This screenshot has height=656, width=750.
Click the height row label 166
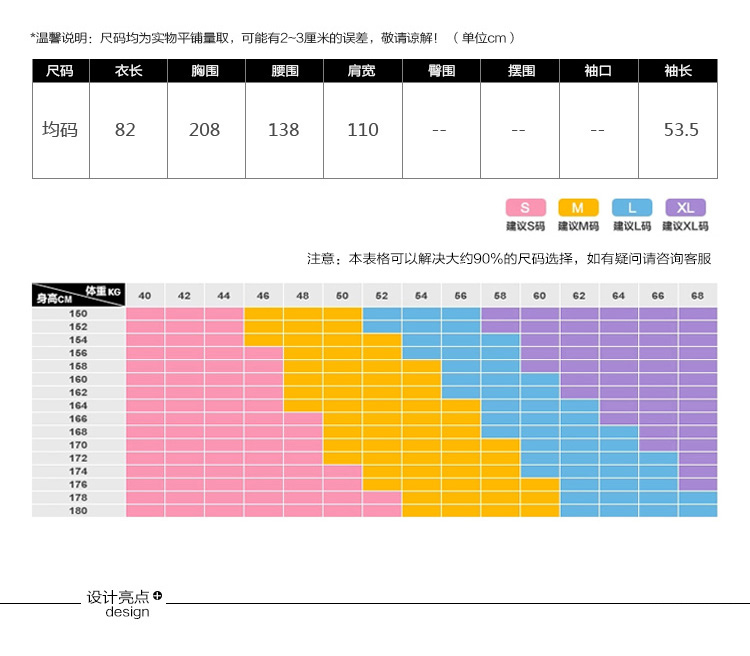click(78, 419)
